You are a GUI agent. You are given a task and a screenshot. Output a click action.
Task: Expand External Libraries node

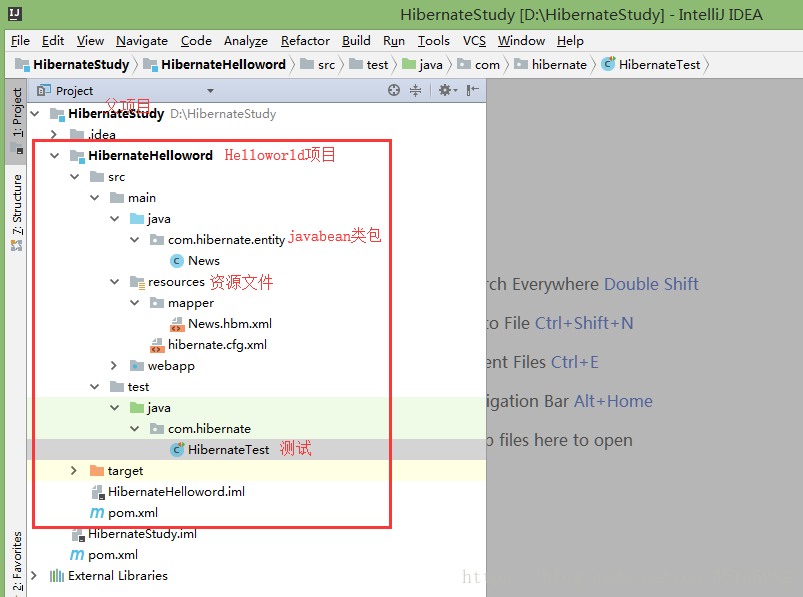click(x=34, y=575)
